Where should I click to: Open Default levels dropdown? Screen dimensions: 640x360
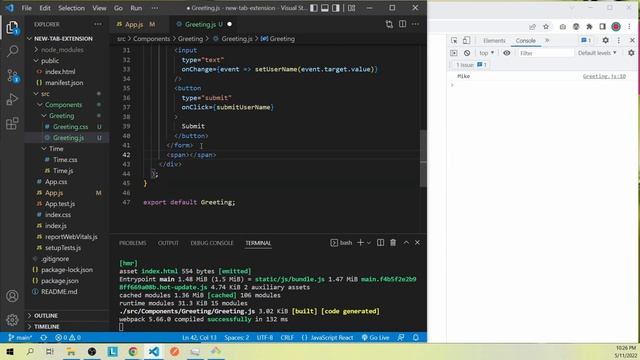coord(597,53)
